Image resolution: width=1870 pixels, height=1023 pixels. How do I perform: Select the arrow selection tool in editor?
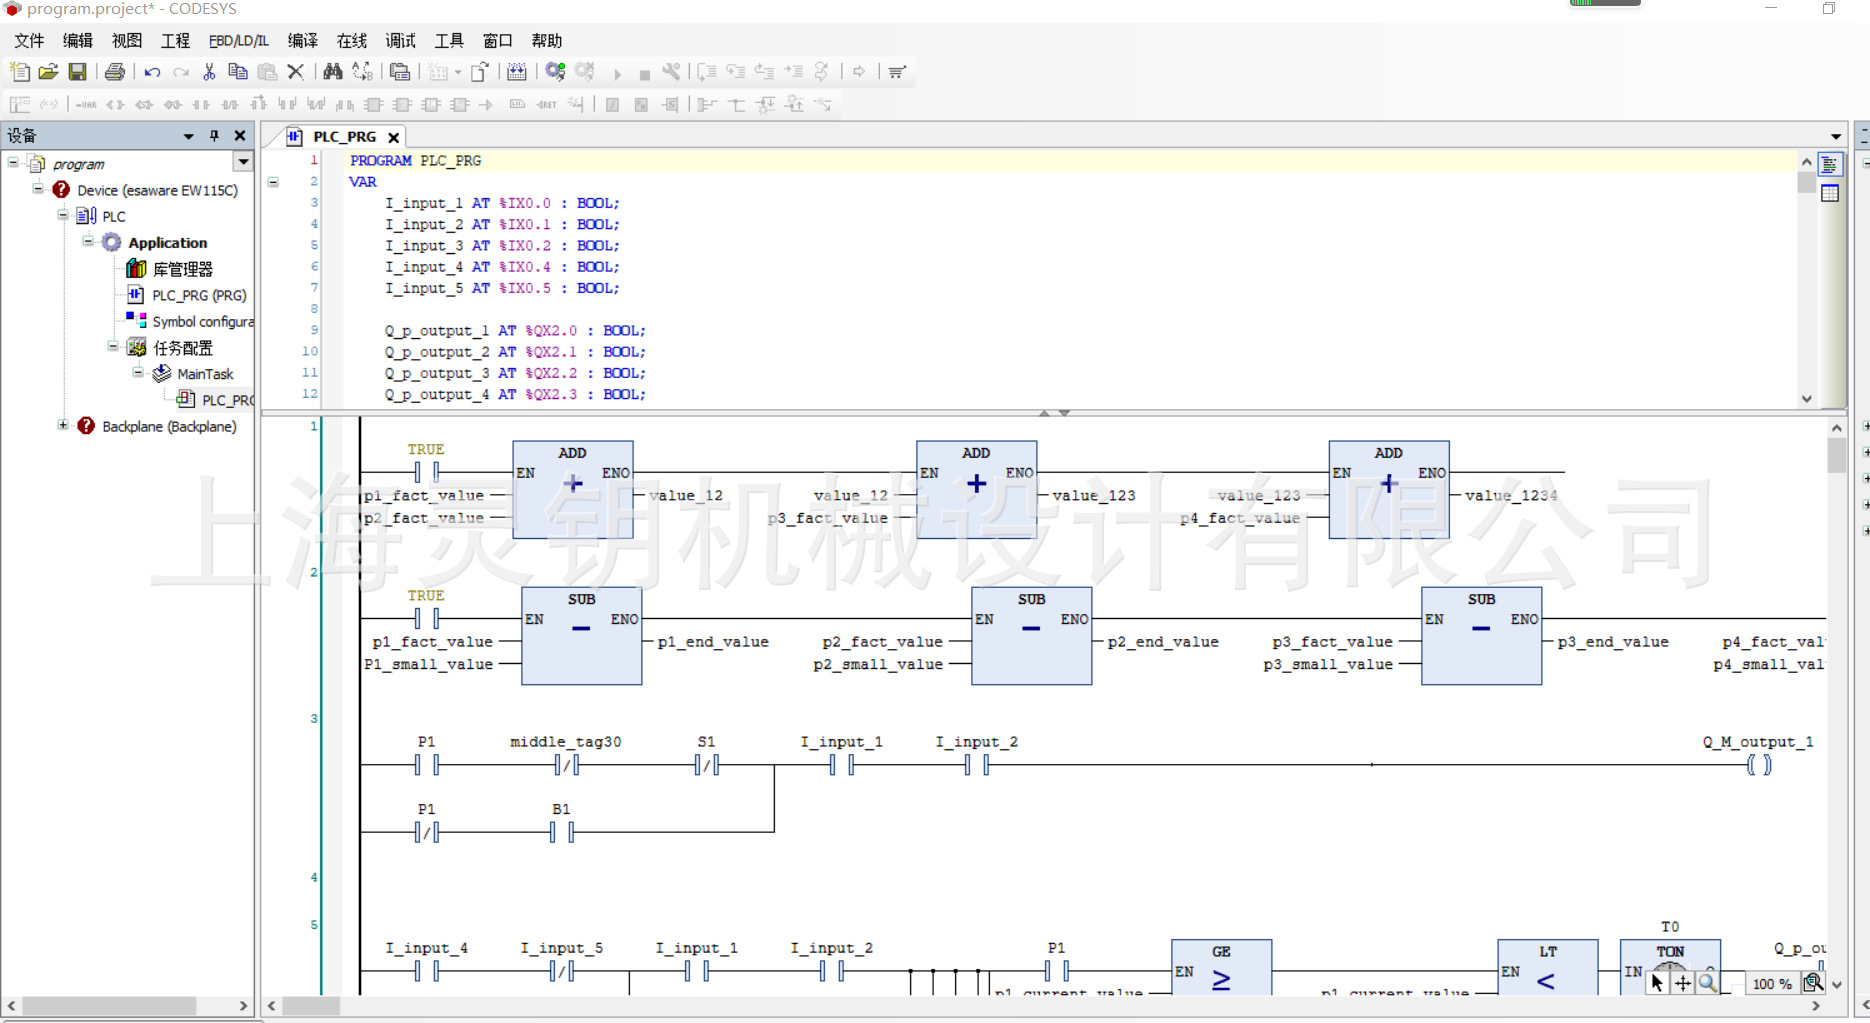[x=1657, y=983]
